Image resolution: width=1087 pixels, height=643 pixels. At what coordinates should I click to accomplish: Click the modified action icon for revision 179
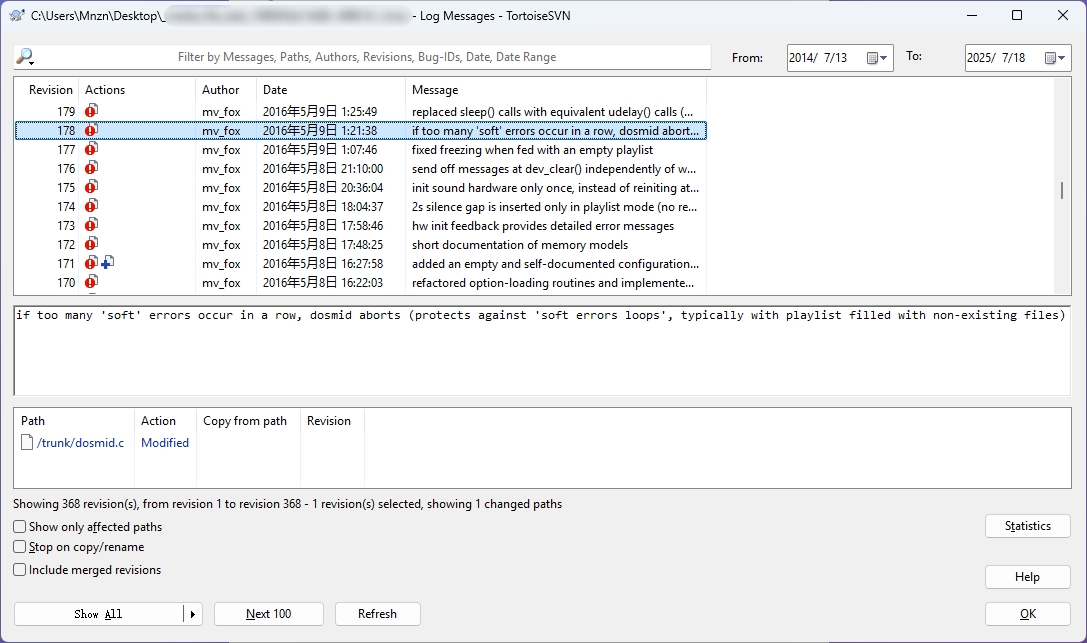91,111
